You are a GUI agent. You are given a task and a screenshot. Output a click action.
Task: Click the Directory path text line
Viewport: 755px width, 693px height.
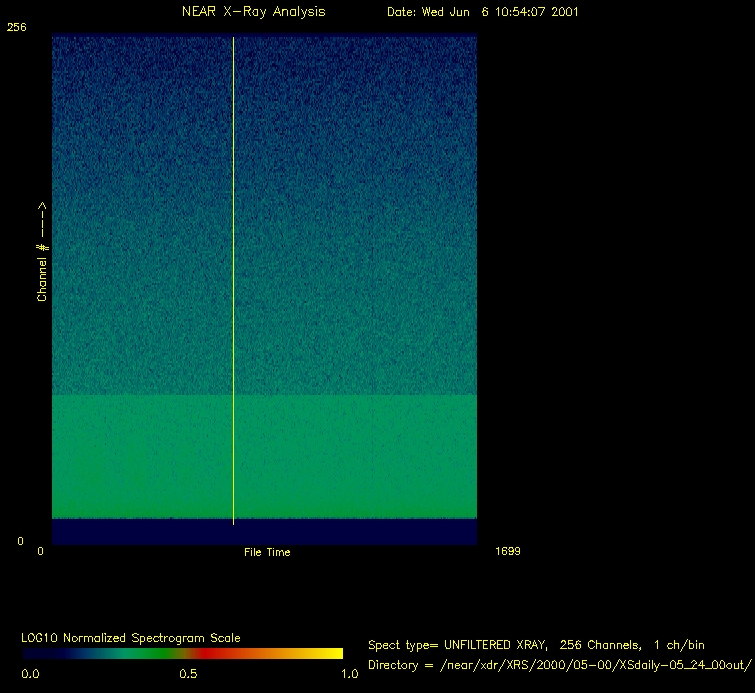pyautogui.click(x=559, y=665)
